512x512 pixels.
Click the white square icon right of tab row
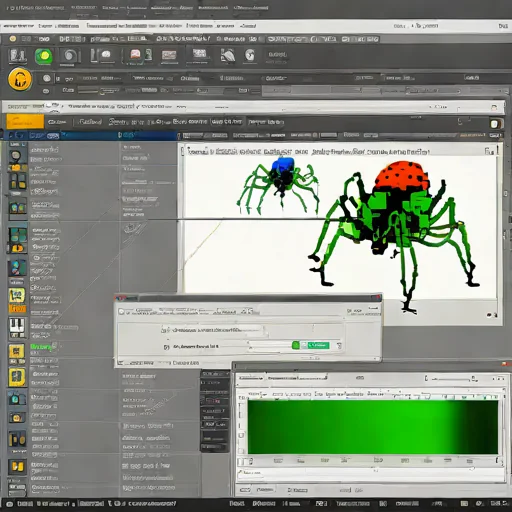[x=495, y=124]
